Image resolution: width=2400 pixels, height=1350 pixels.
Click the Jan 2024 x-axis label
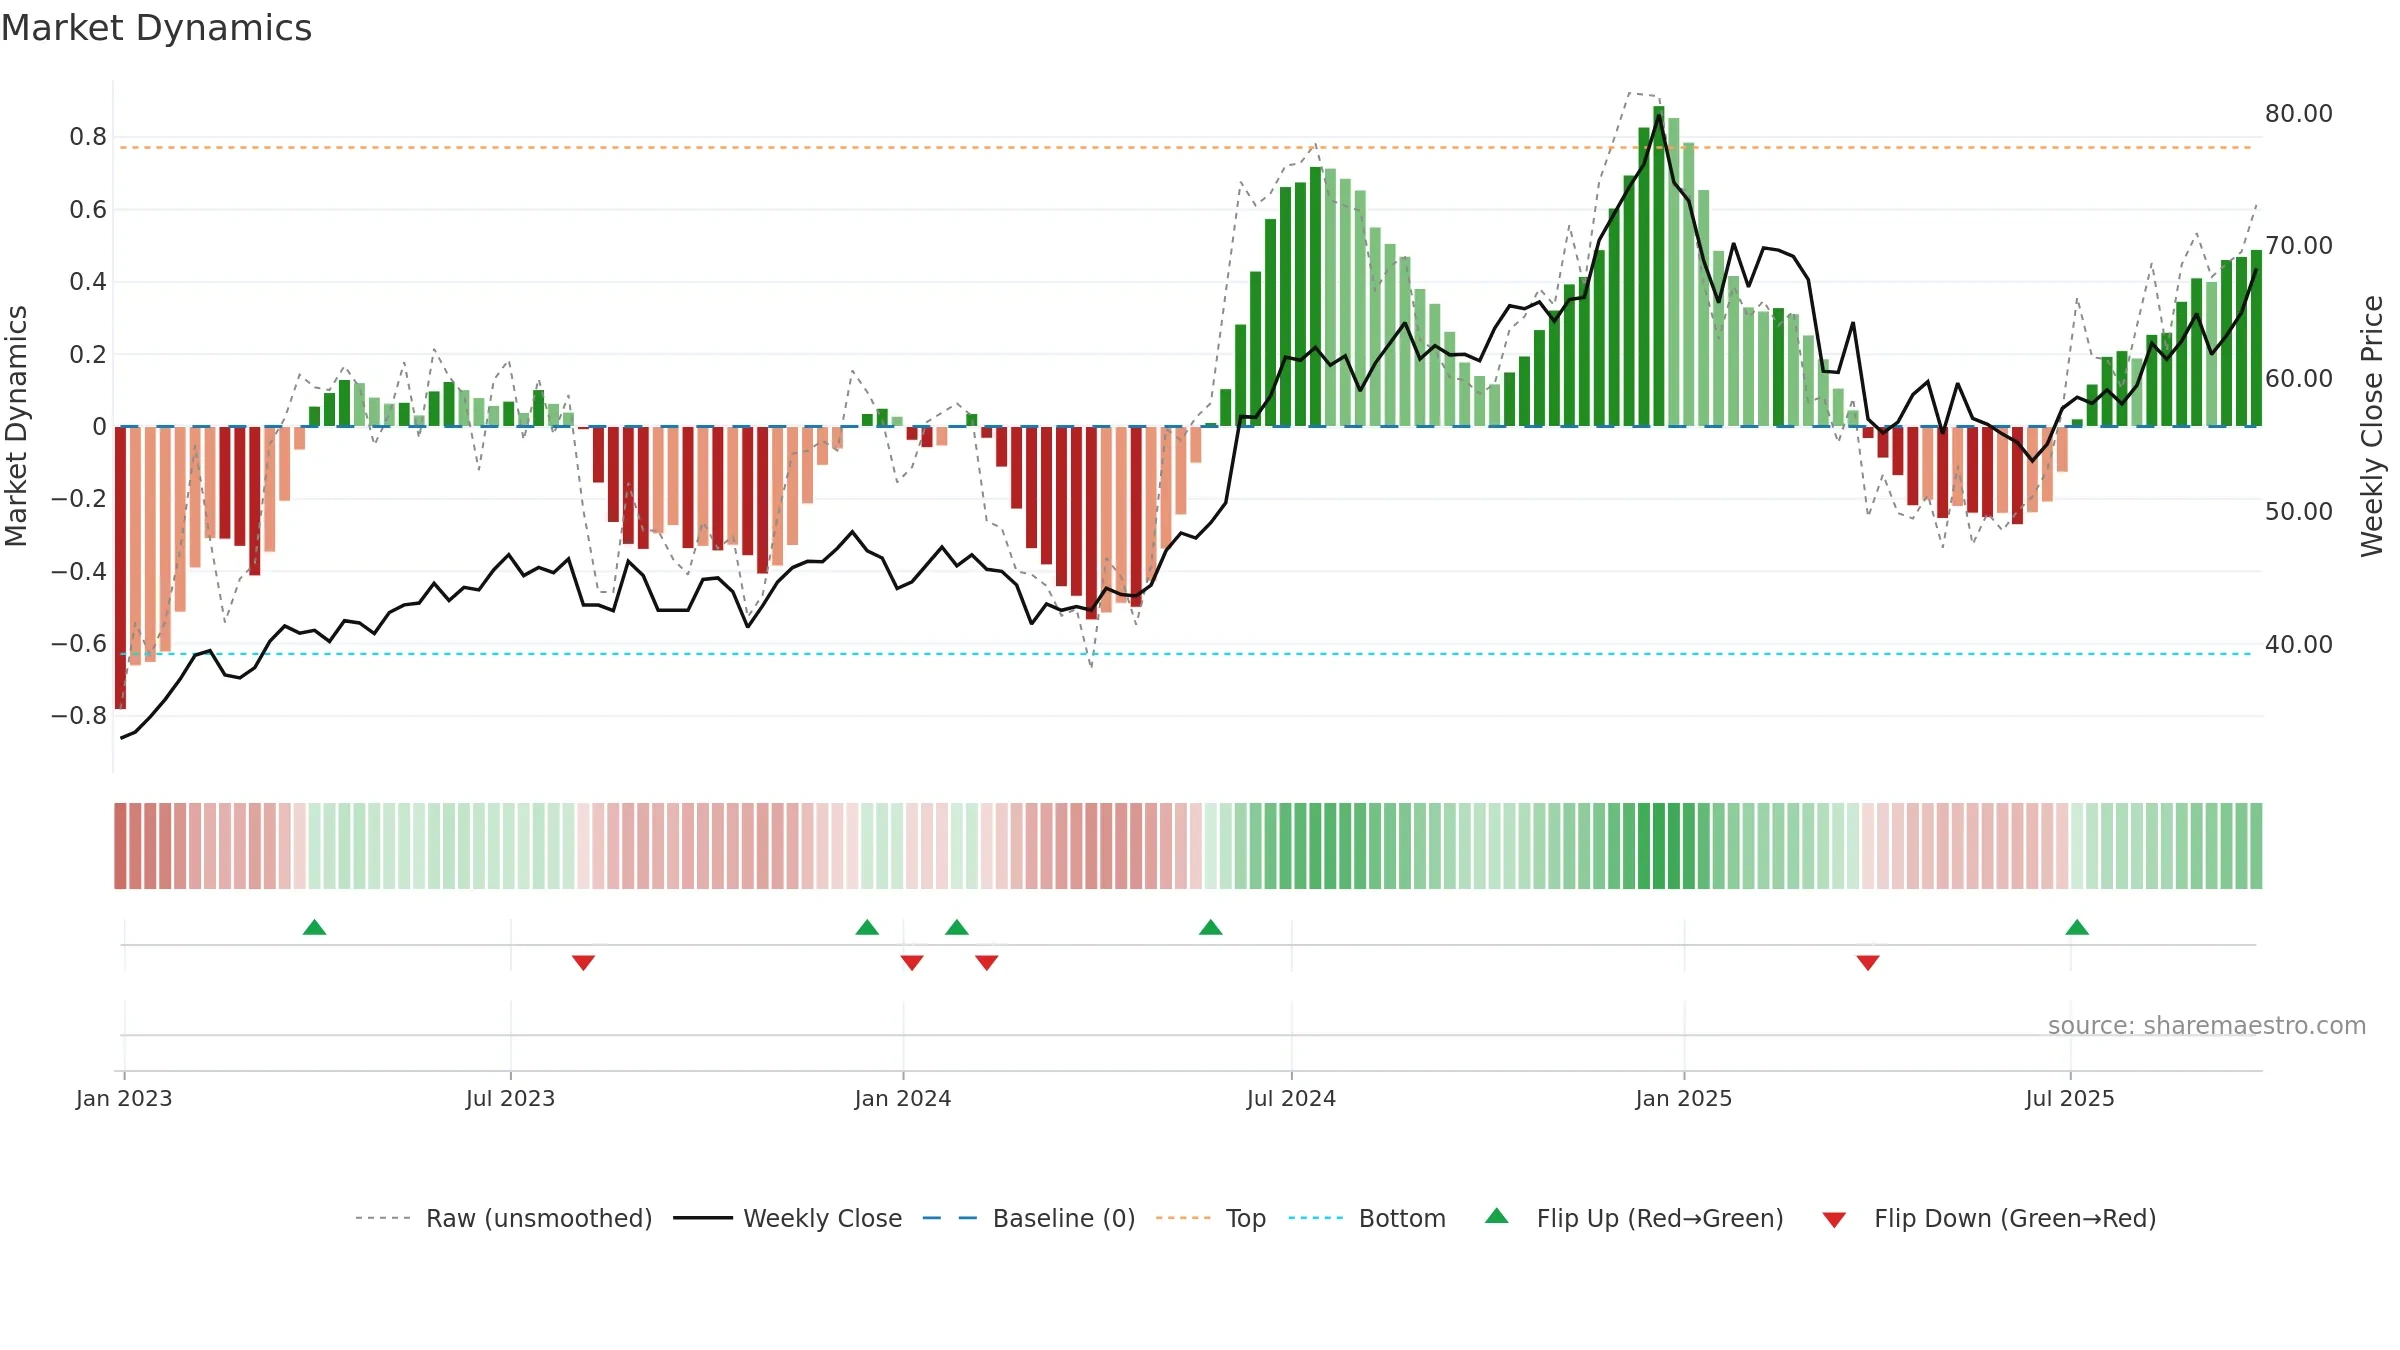903,1098
